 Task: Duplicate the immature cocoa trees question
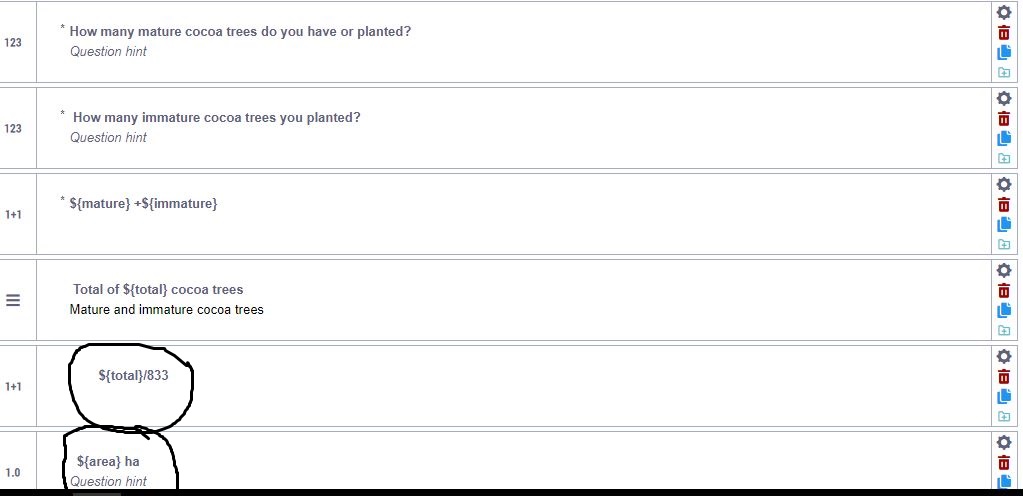pyautogui.click(x=1004, y=139)
